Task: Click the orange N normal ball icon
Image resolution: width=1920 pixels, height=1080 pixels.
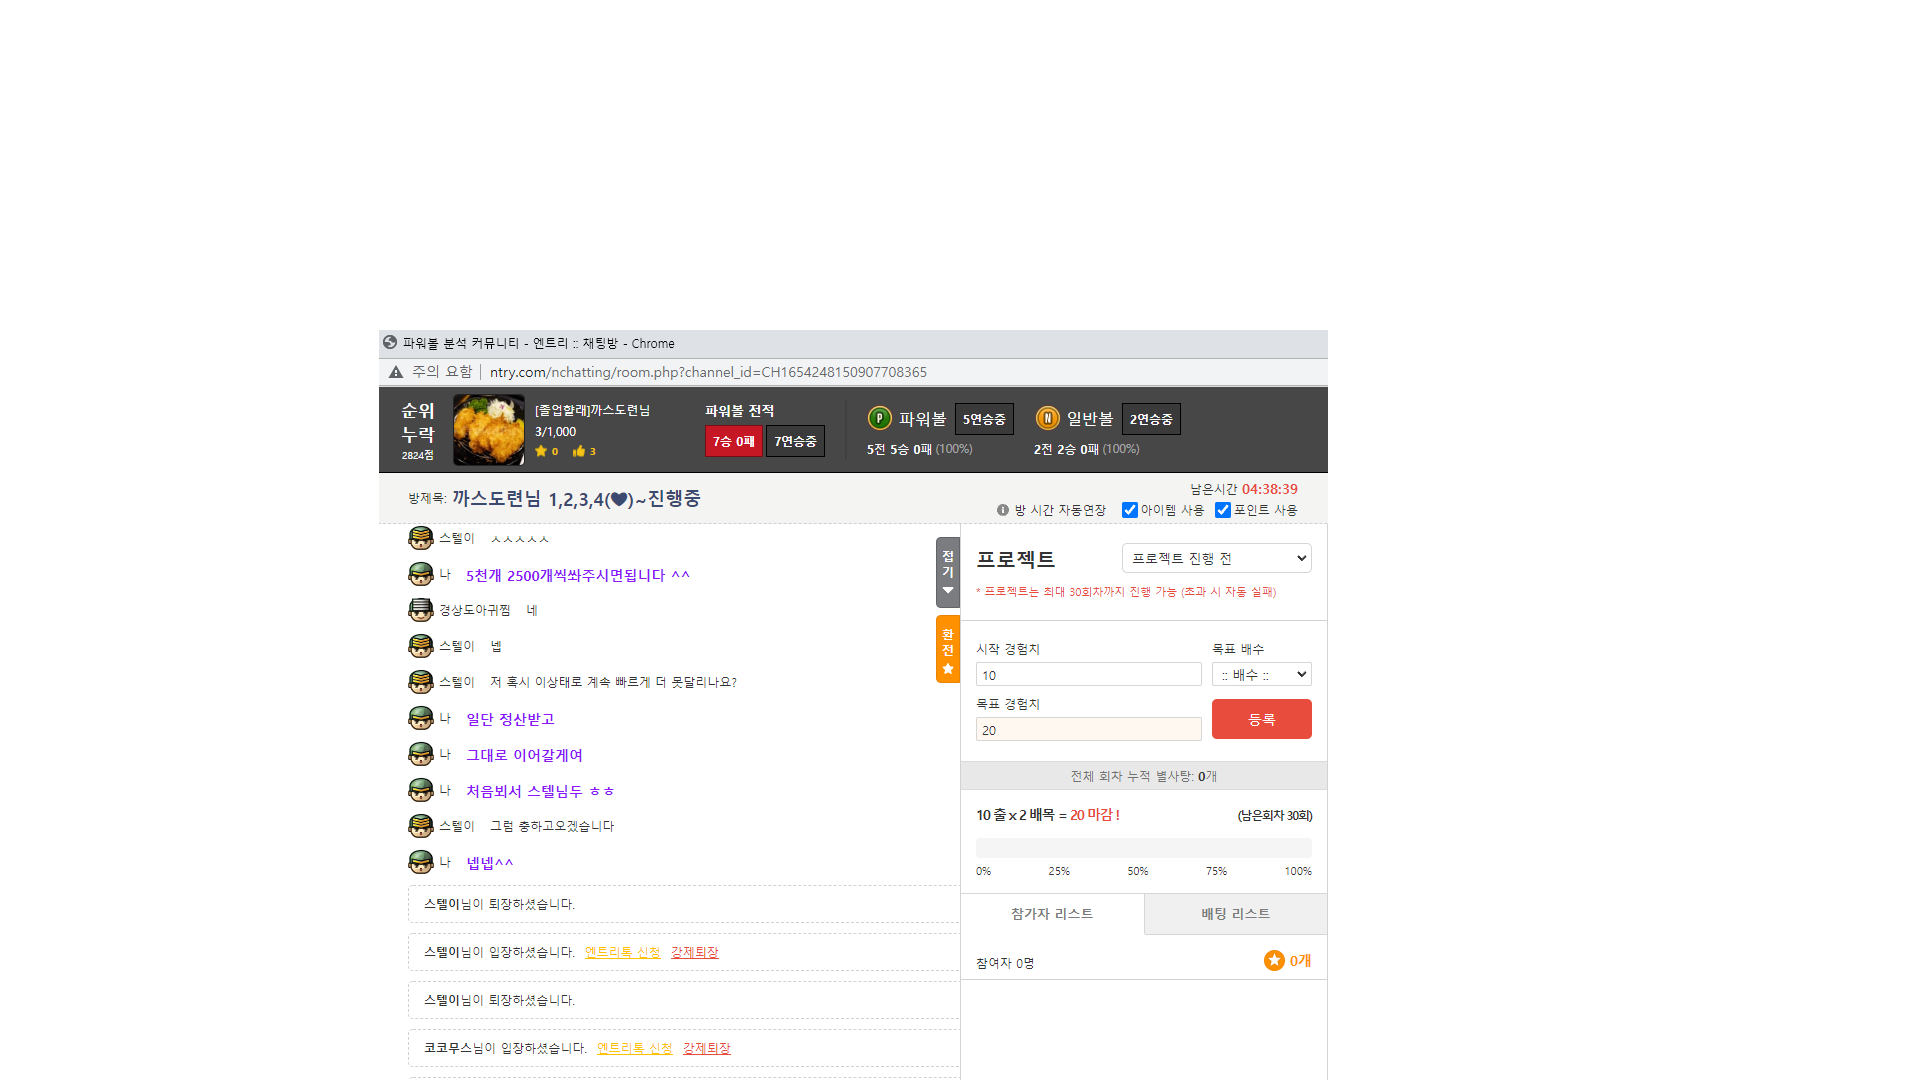Action: [x=1047, y=419]
